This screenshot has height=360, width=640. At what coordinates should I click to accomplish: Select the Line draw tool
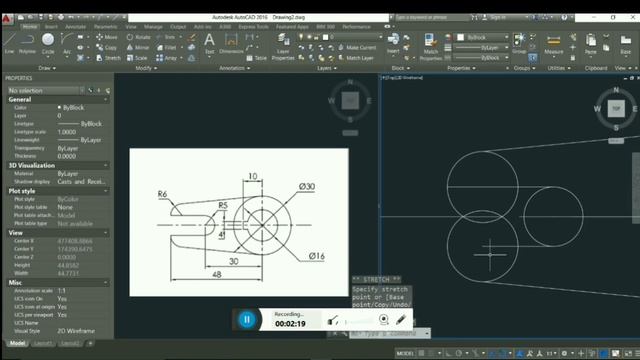point(9,43)
